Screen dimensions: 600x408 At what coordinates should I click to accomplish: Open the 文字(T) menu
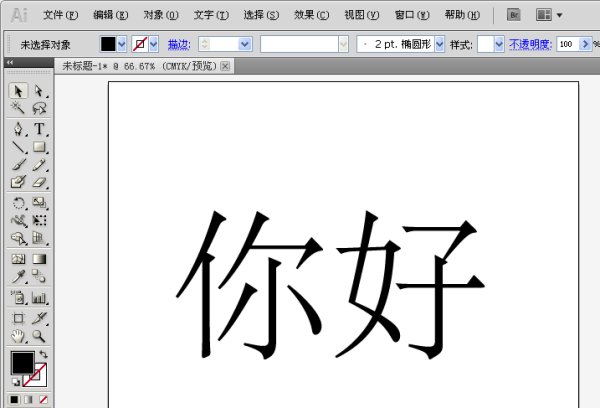tap(211, 15)
